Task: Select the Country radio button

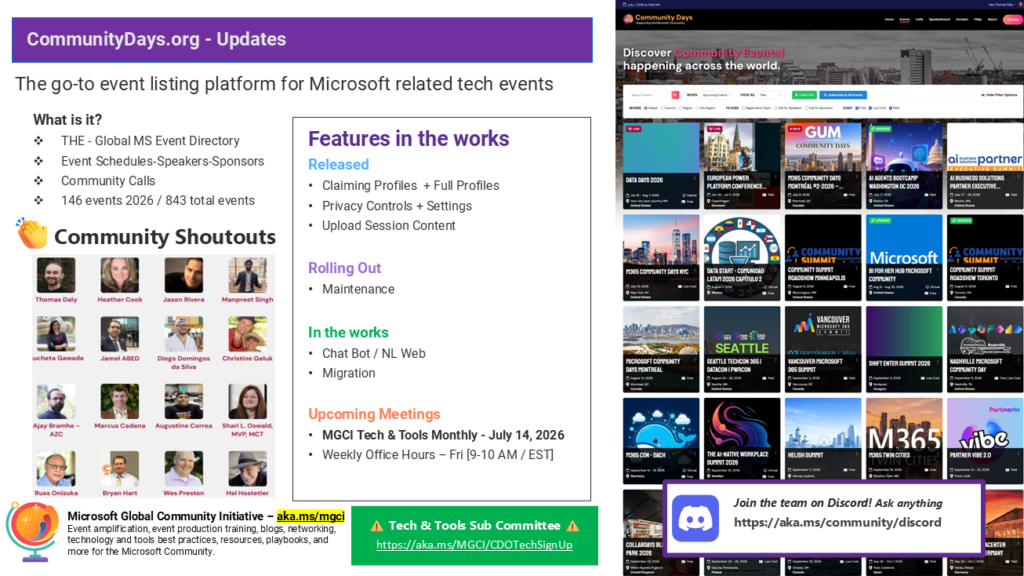Action: [662, 108]
